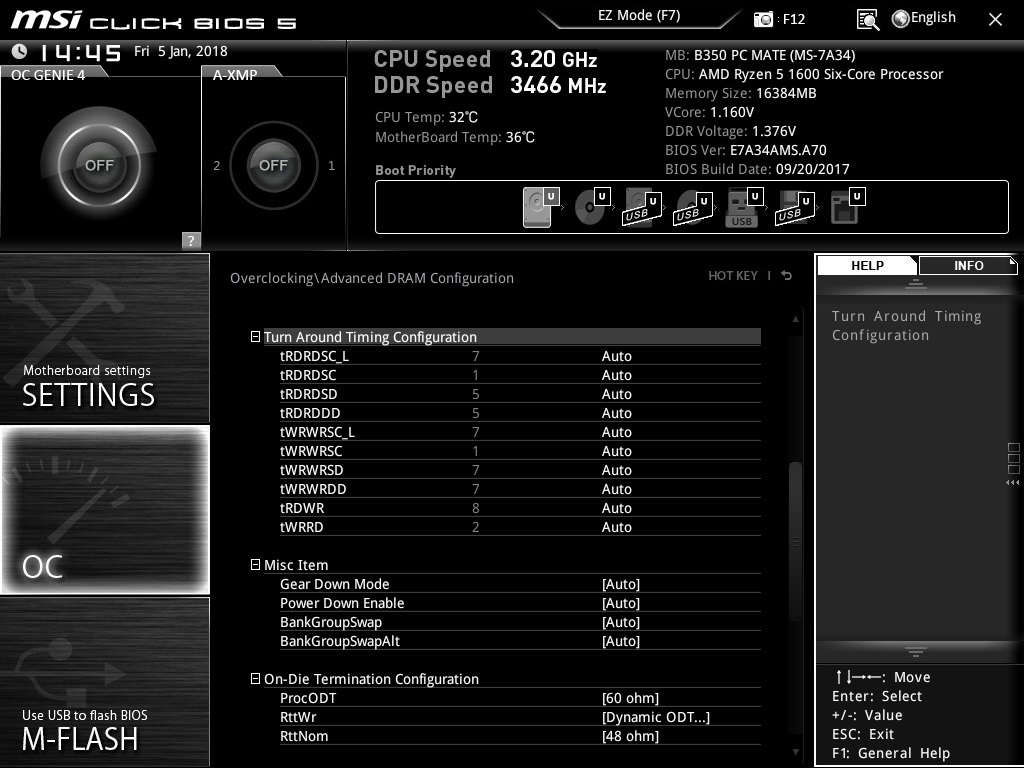1024x768 pixels.
Task: Click the Overclocking\Advanced DRAM Configuration breadcrumb
Action: point(372,278)
